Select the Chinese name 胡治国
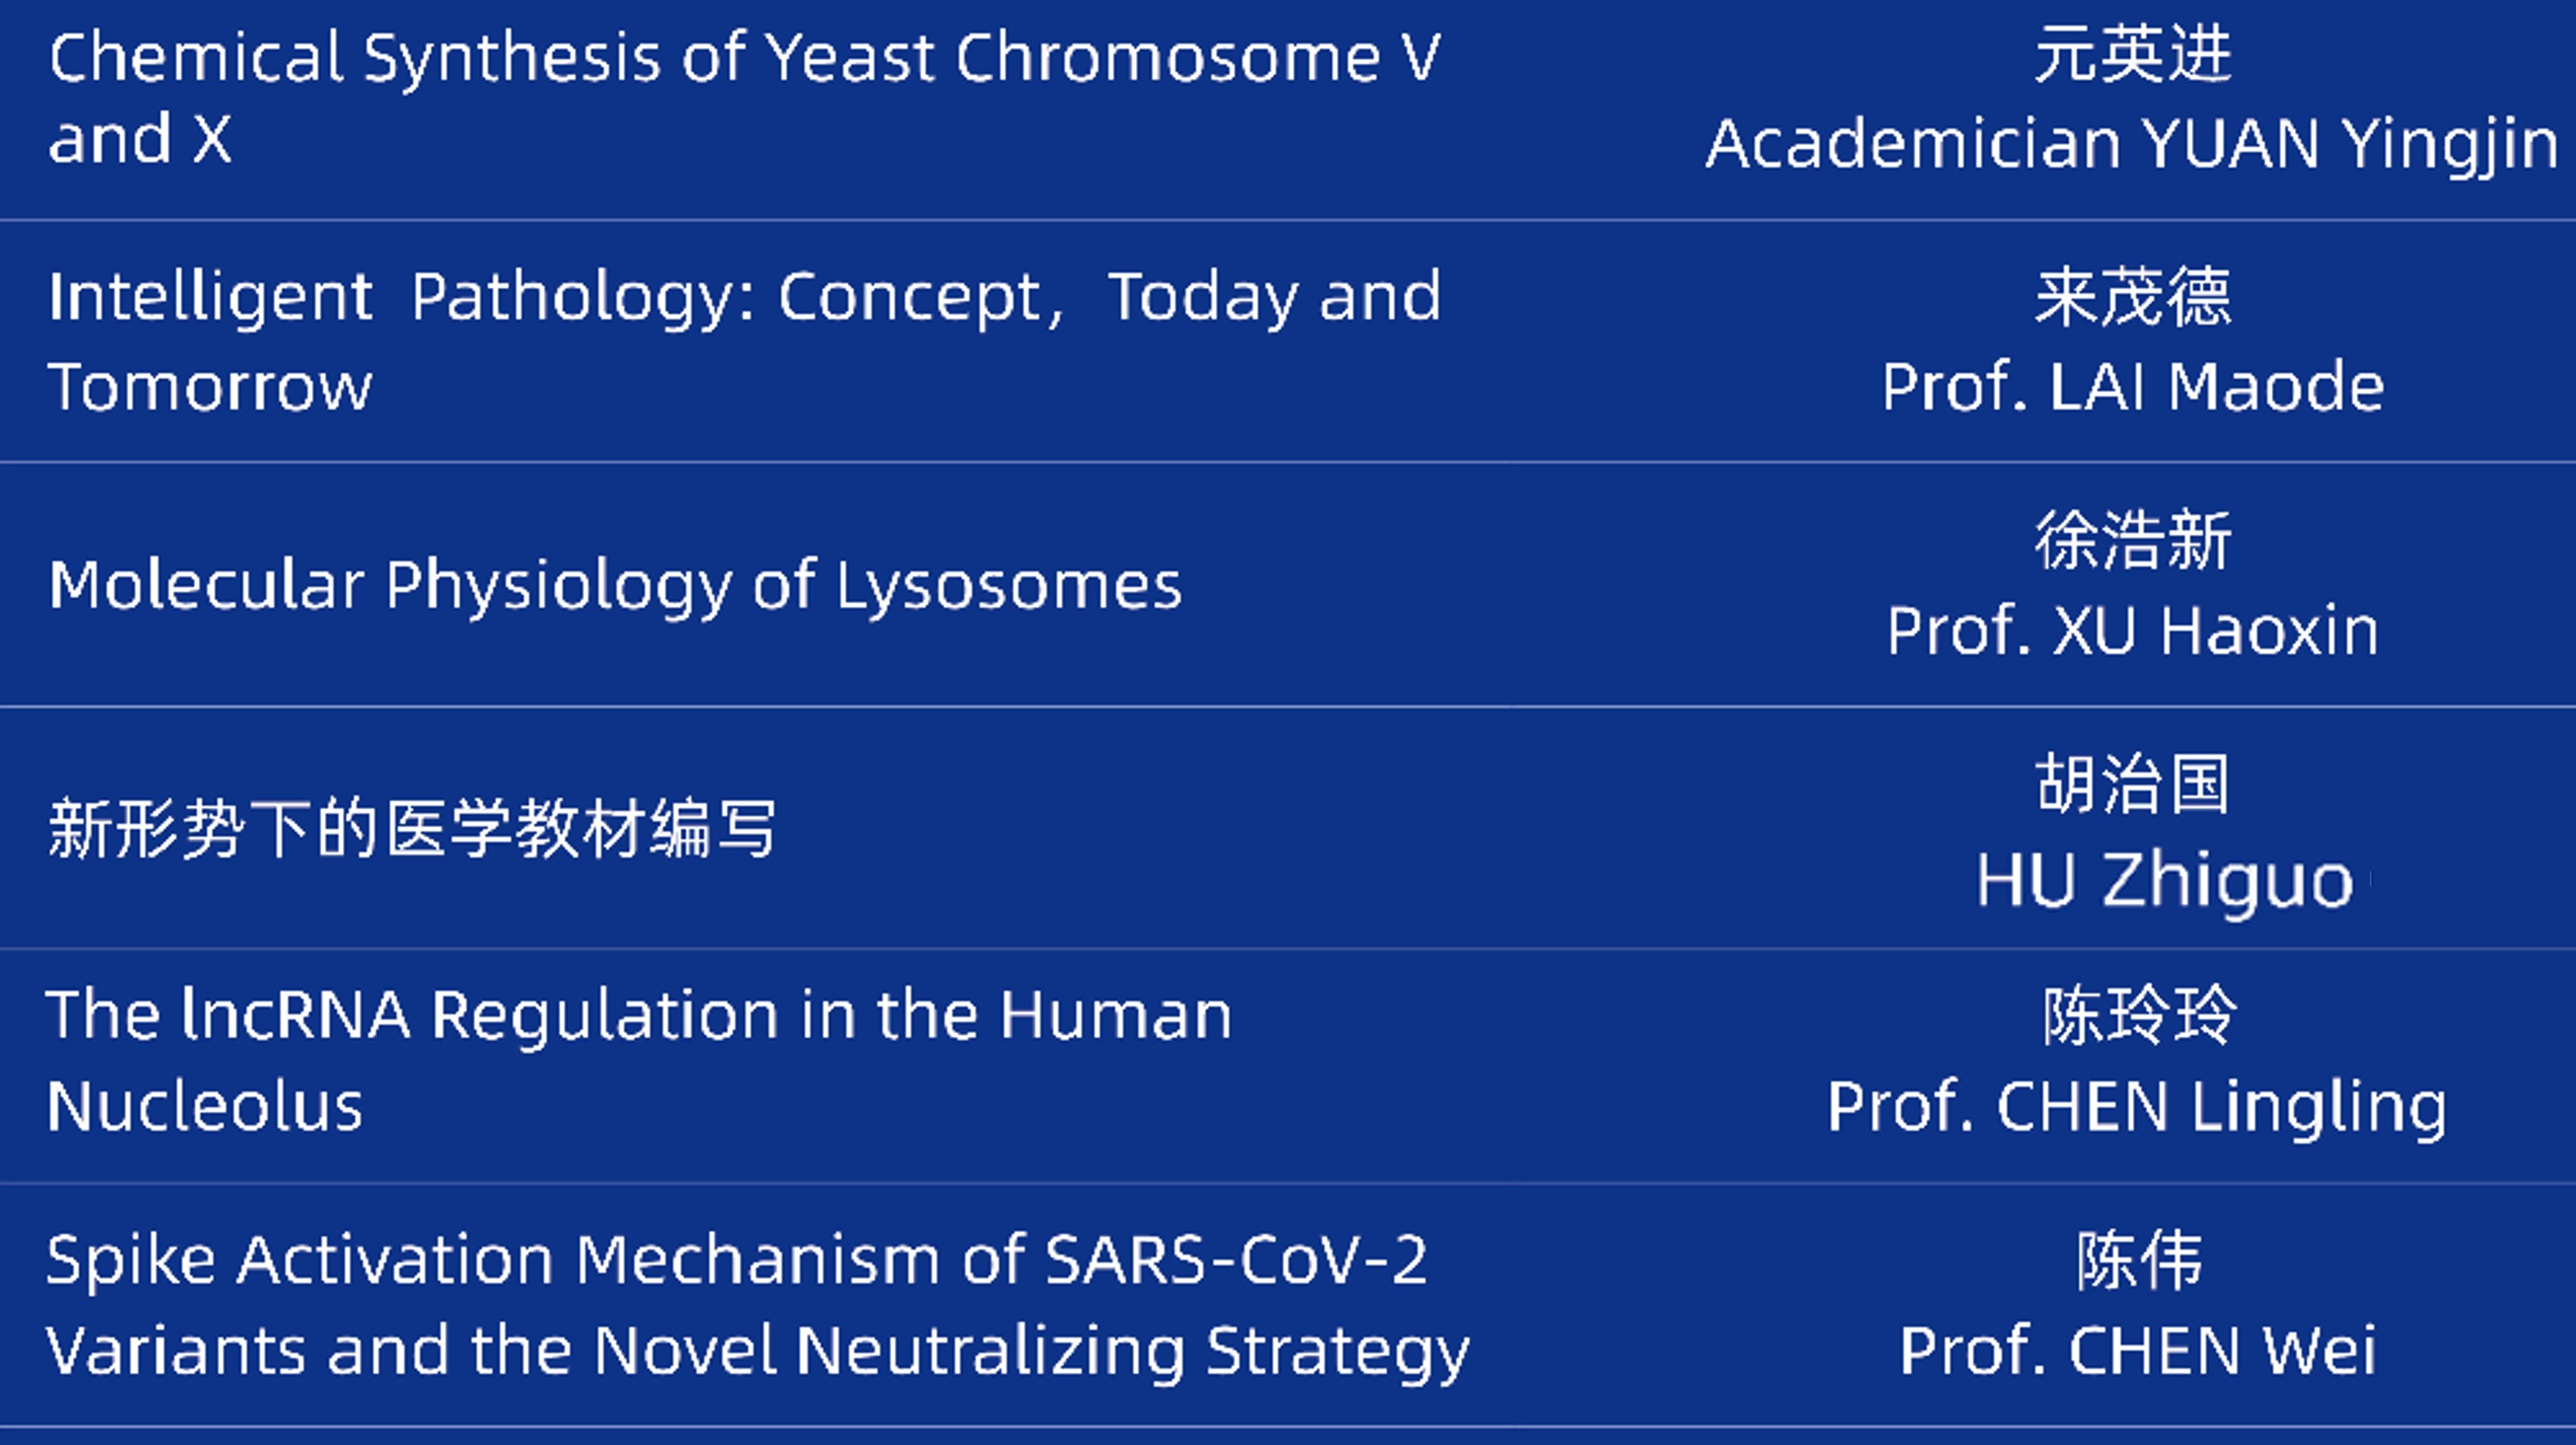 pos(2132,784)
